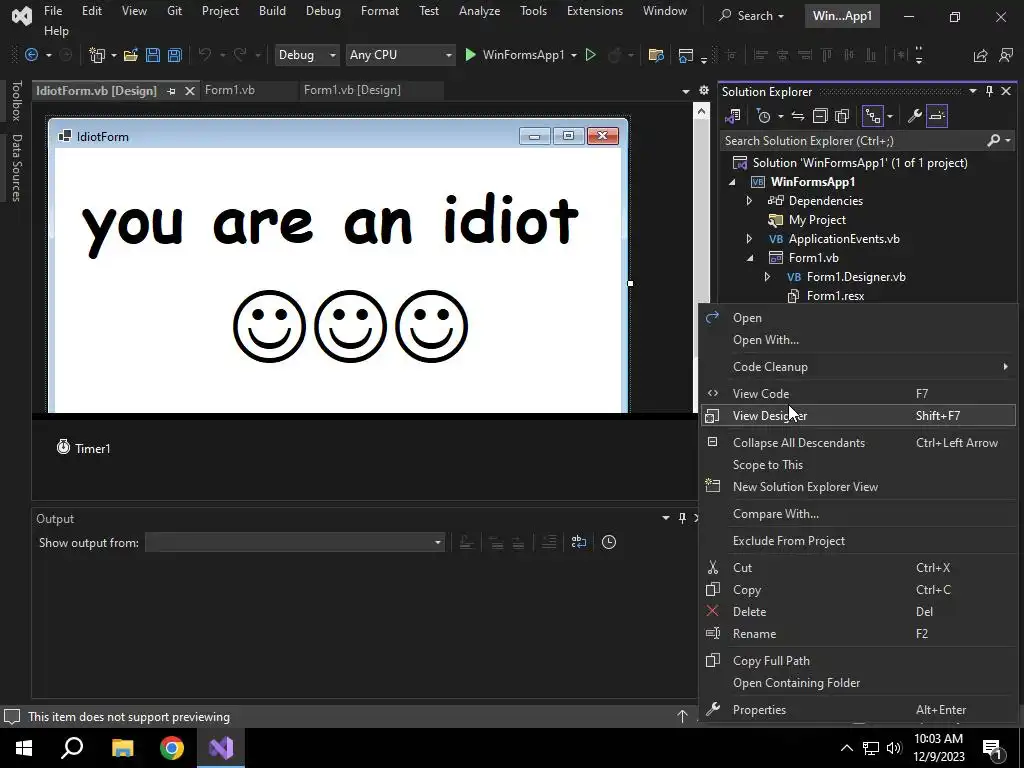Click the Live Share icon in the toolbar
This screenshot has height=768, width=1024.
point(980,56)
